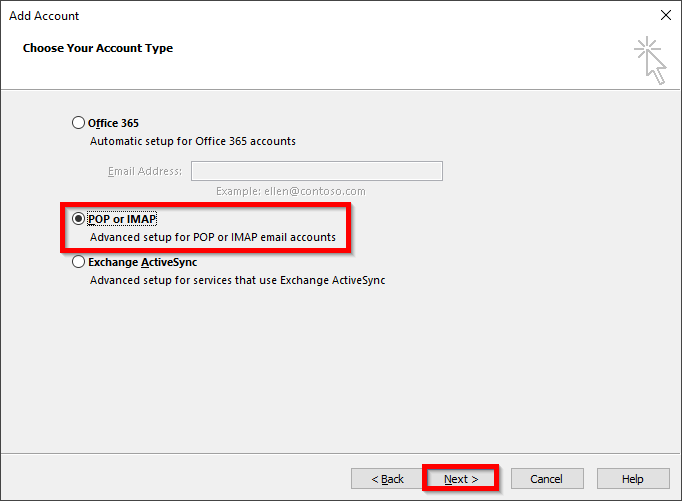Open Help for account setup
This screenshot has height=501, width=682.
[633, 479]
